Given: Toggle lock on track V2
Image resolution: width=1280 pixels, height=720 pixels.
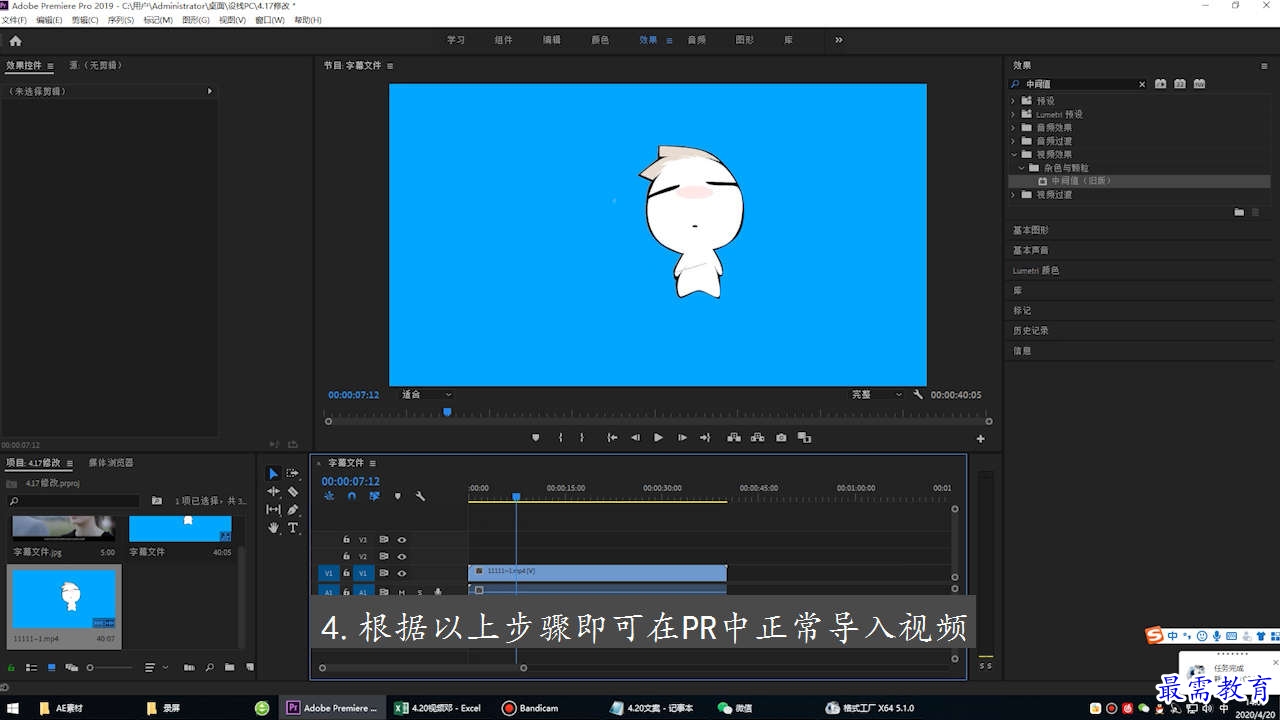Looking at the screenshot, I should [346, 556].
